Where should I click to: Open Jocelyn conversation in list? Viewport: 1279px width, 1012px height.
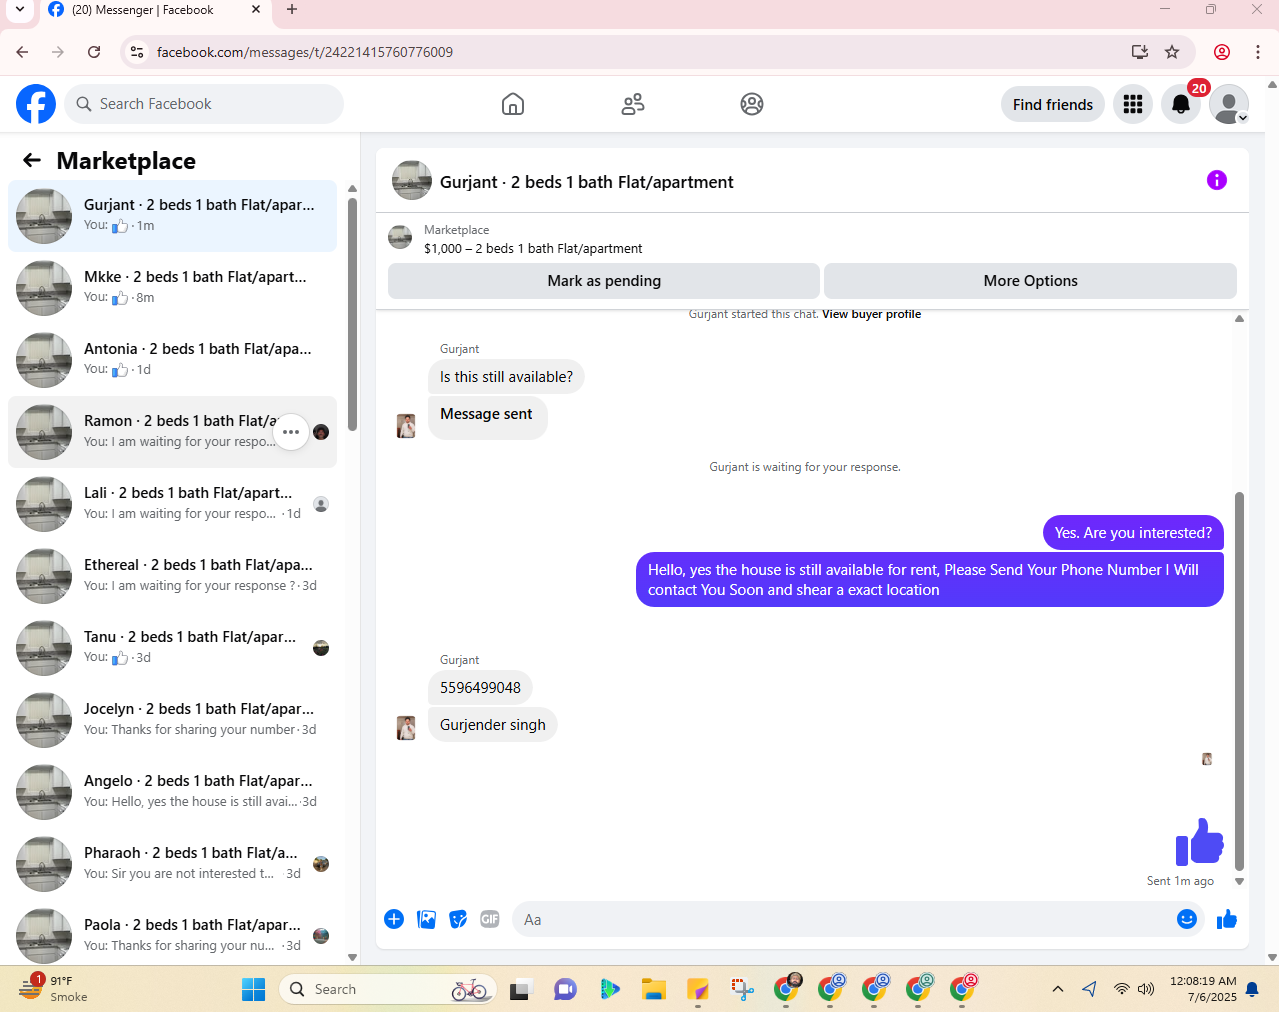[x=172, y=720]
